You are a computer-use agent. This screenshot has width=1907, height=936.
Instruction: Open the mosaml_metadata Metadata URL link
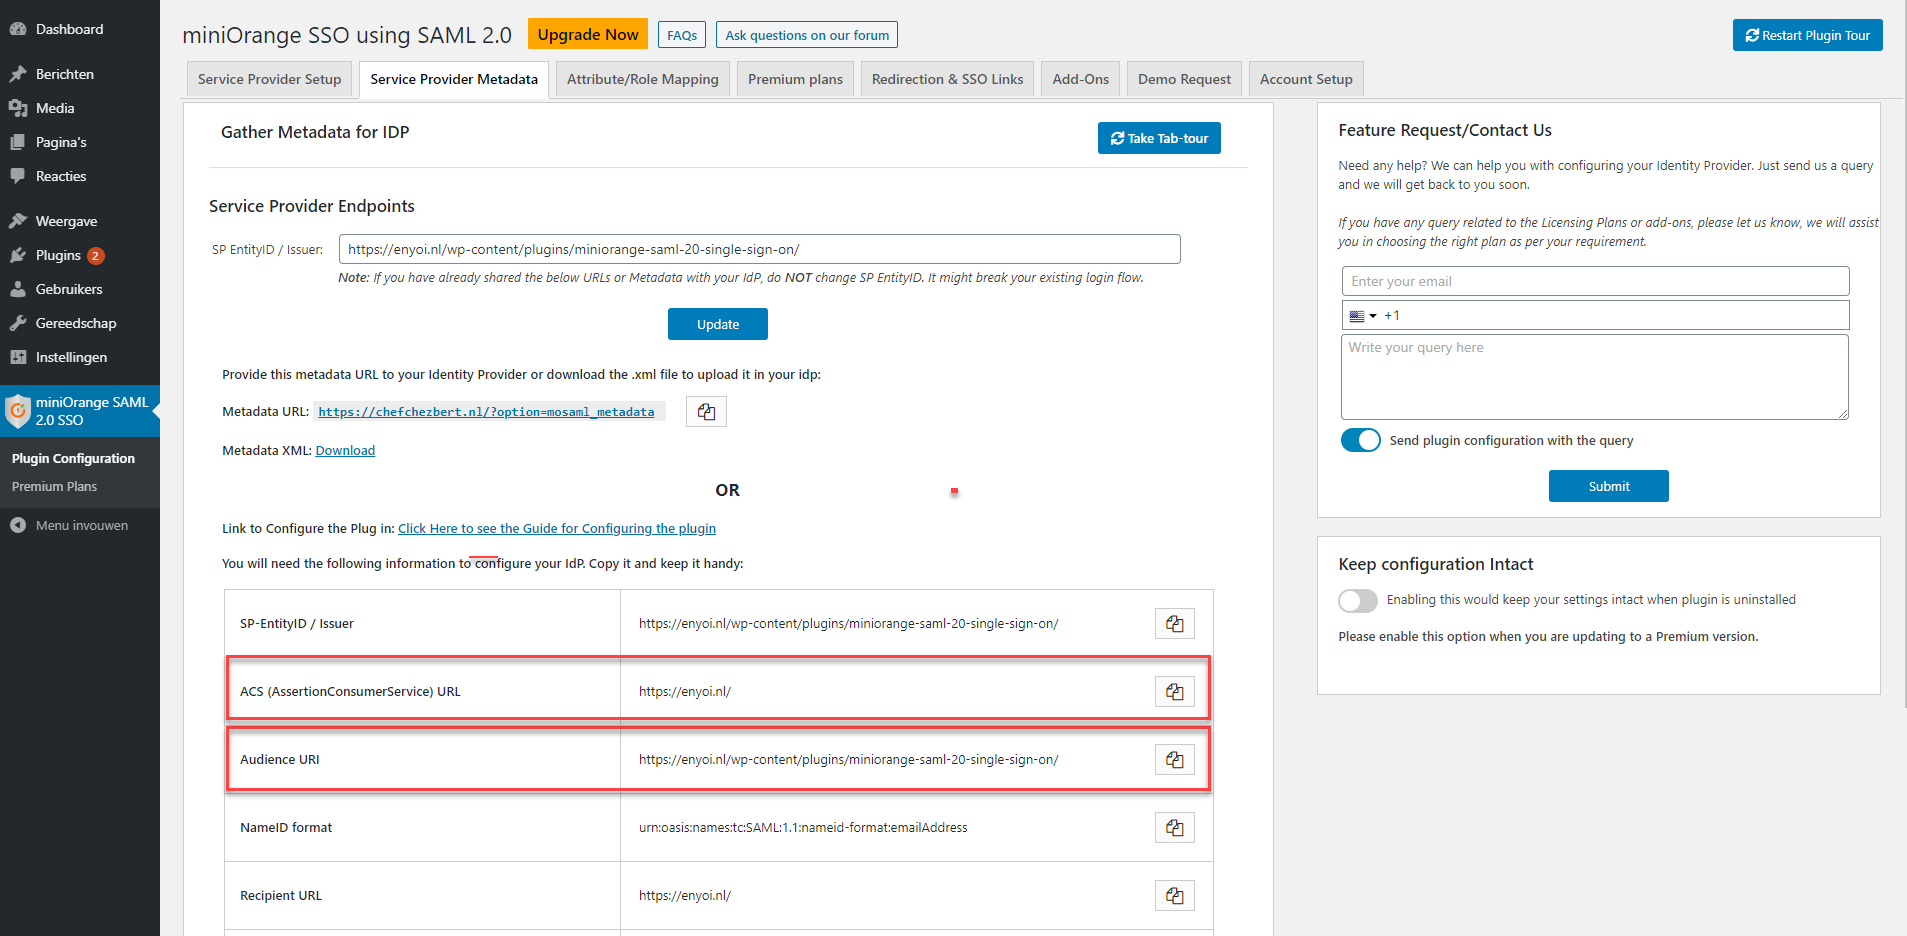[486, 412]
